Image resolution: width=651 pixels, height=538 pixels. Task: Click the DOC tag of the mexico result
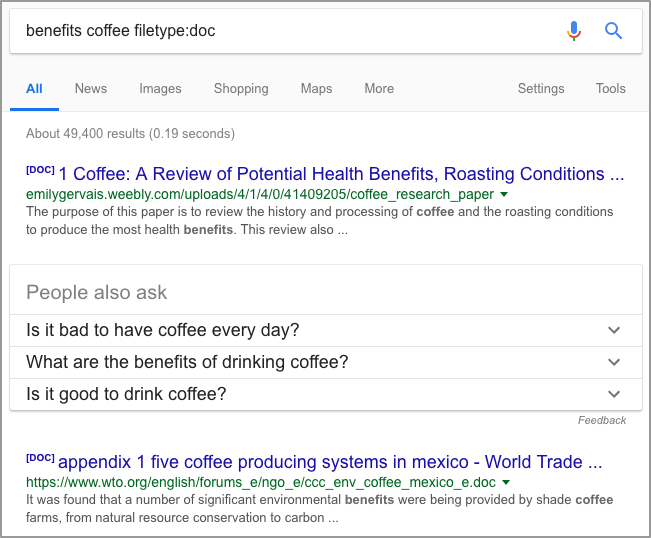click(40, 458)
